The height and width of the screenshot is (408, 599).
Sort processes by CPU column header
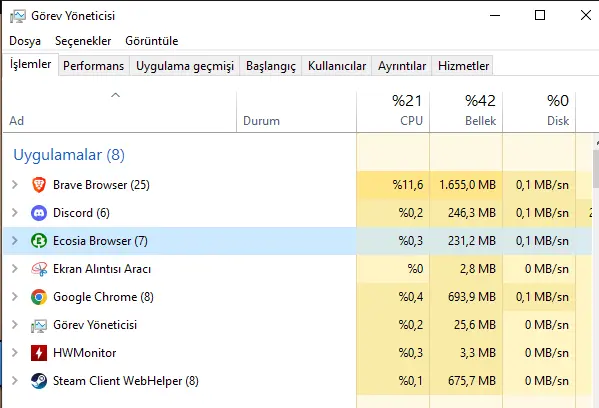tap(393, 111)
